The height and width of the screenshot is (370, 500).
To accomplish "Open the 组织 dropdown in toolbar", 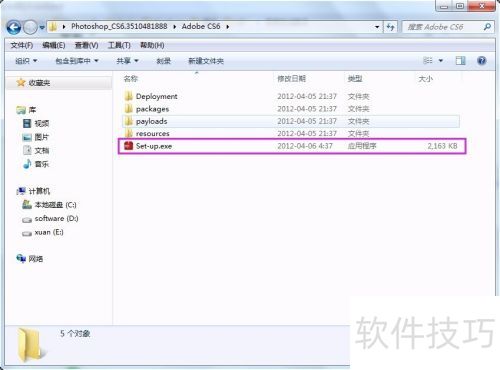I will [x=26, y=61].
